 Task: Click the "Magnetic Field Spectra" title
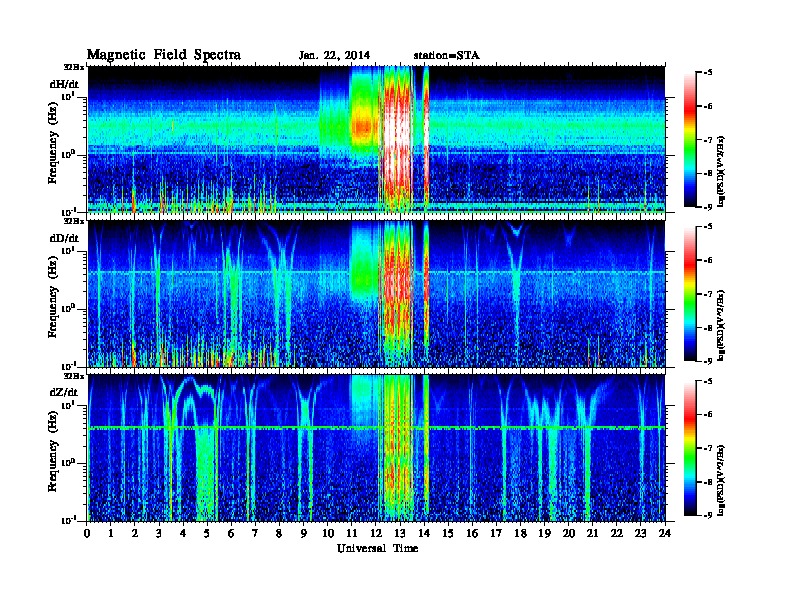(x=164, y=55)
